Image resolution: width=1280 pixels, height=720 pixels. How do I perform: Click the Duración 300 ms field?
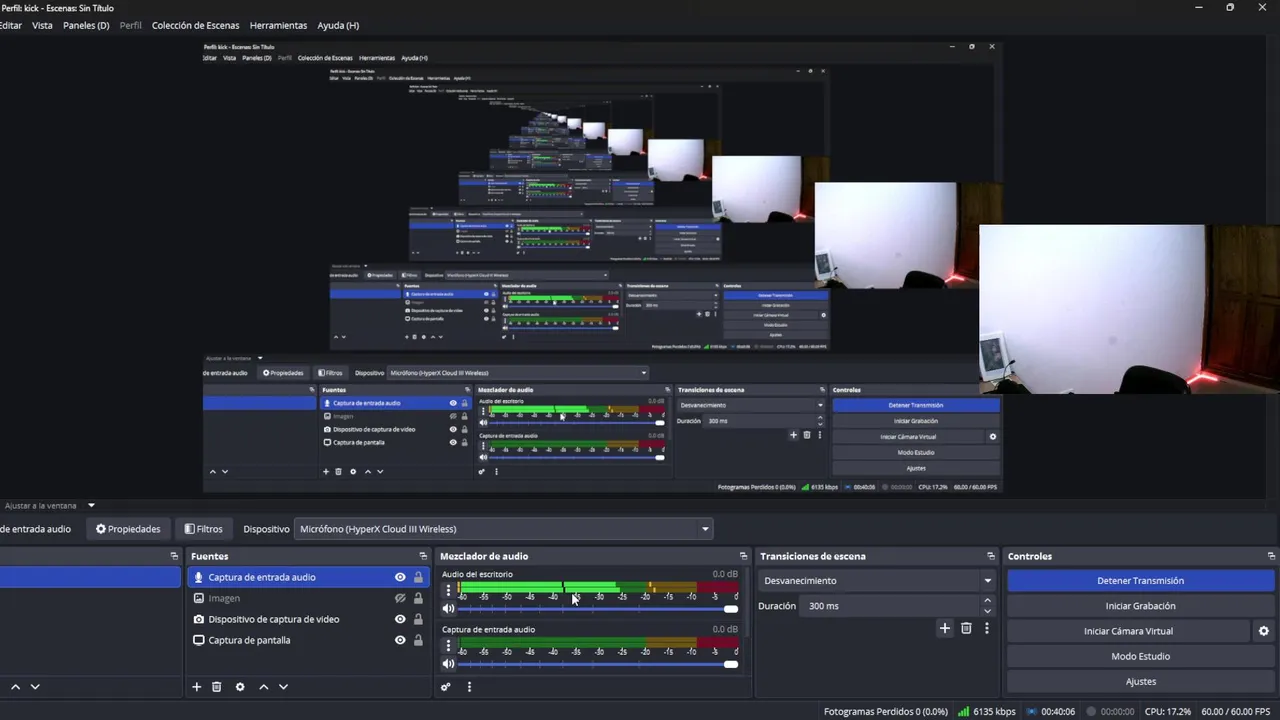point(888,606)
